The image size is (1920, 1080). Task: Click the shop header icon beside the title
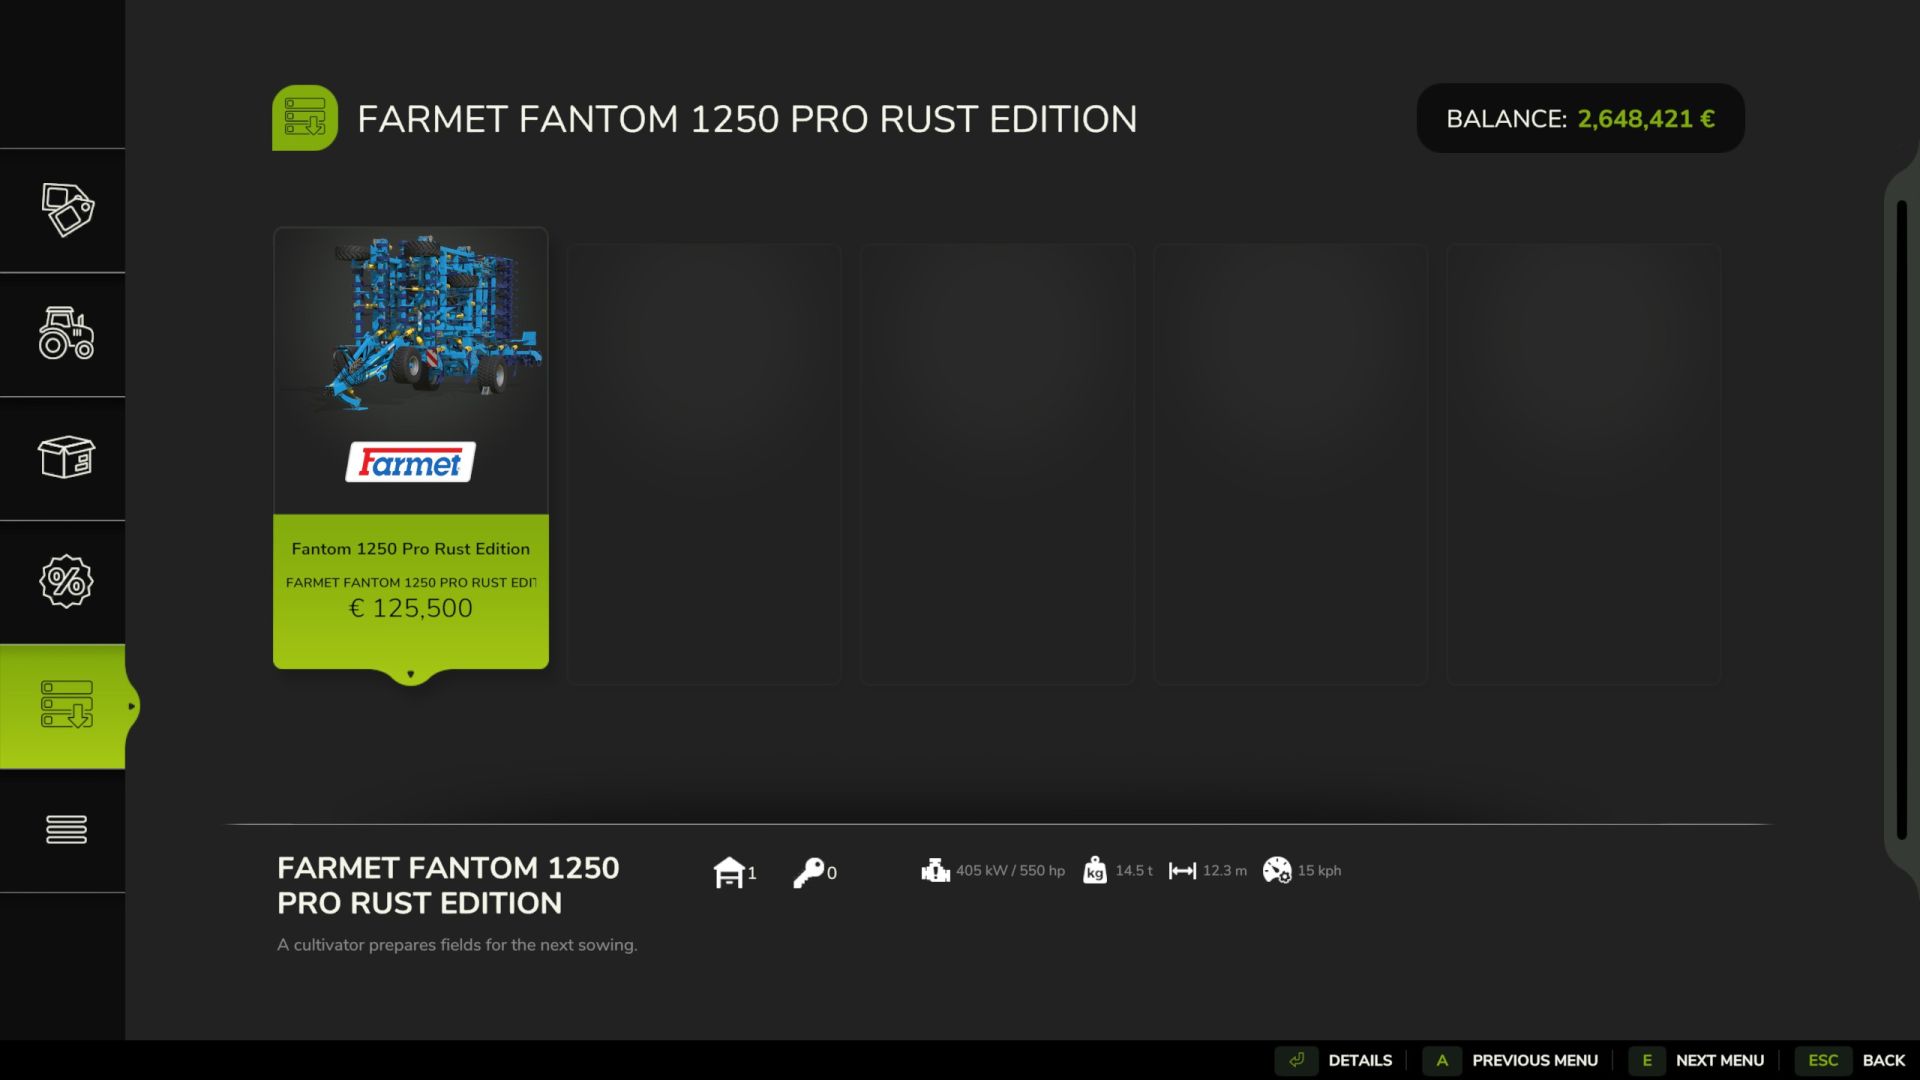[305, 117]
